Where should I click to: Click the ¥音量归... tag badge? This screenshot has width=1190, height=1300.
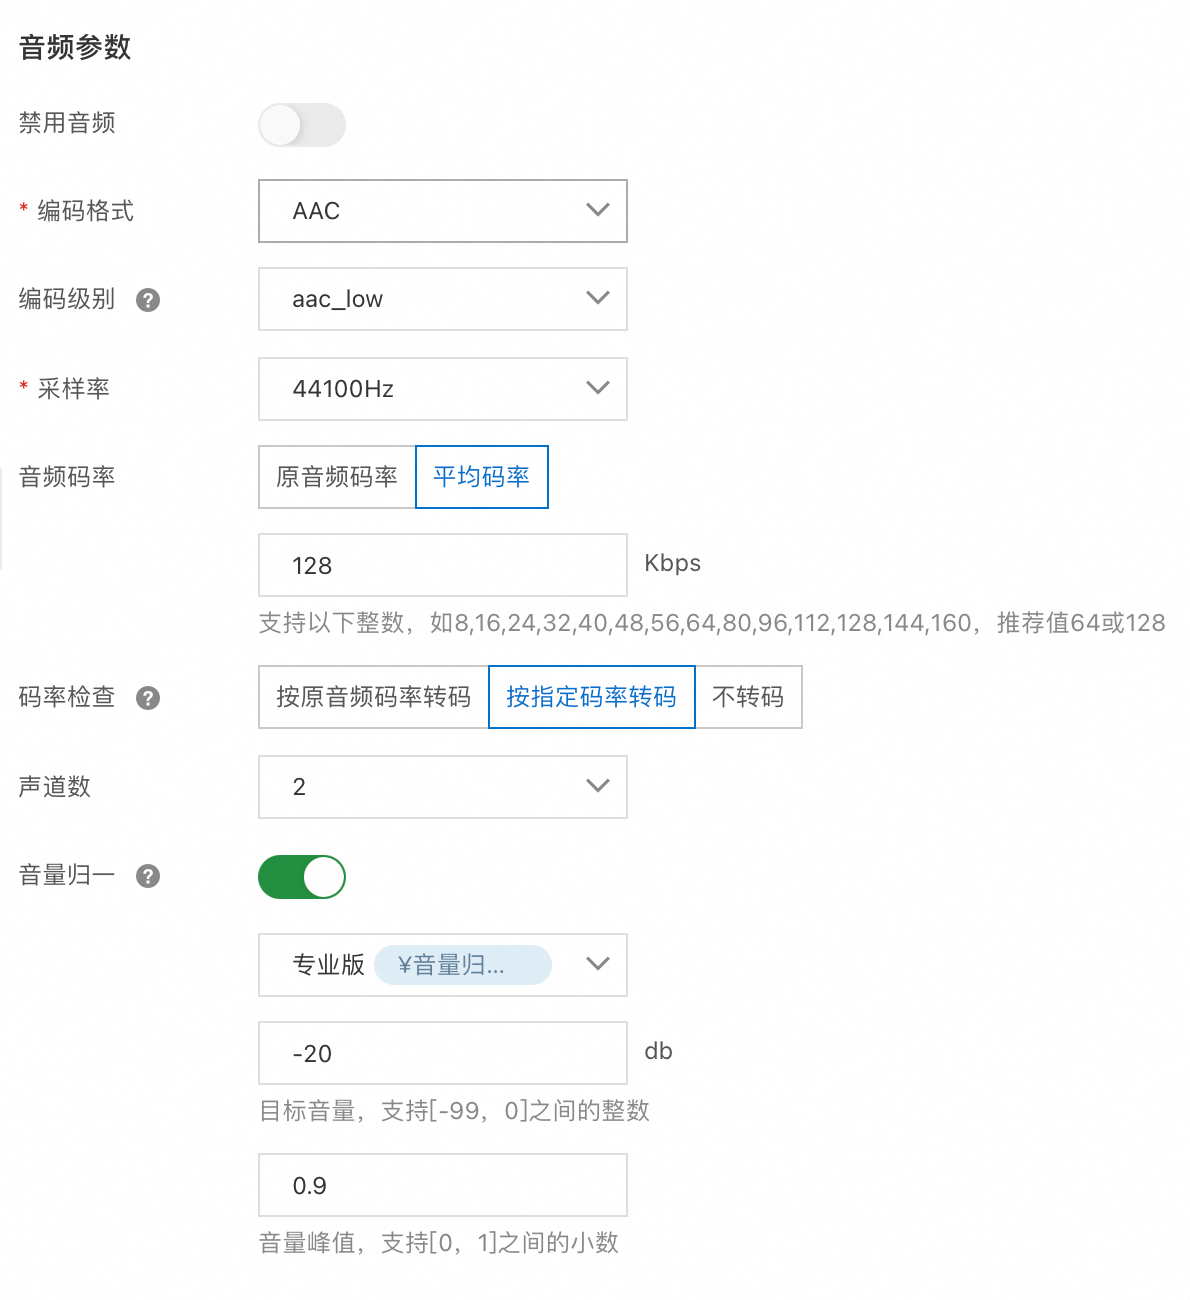[x=462, y=965]
